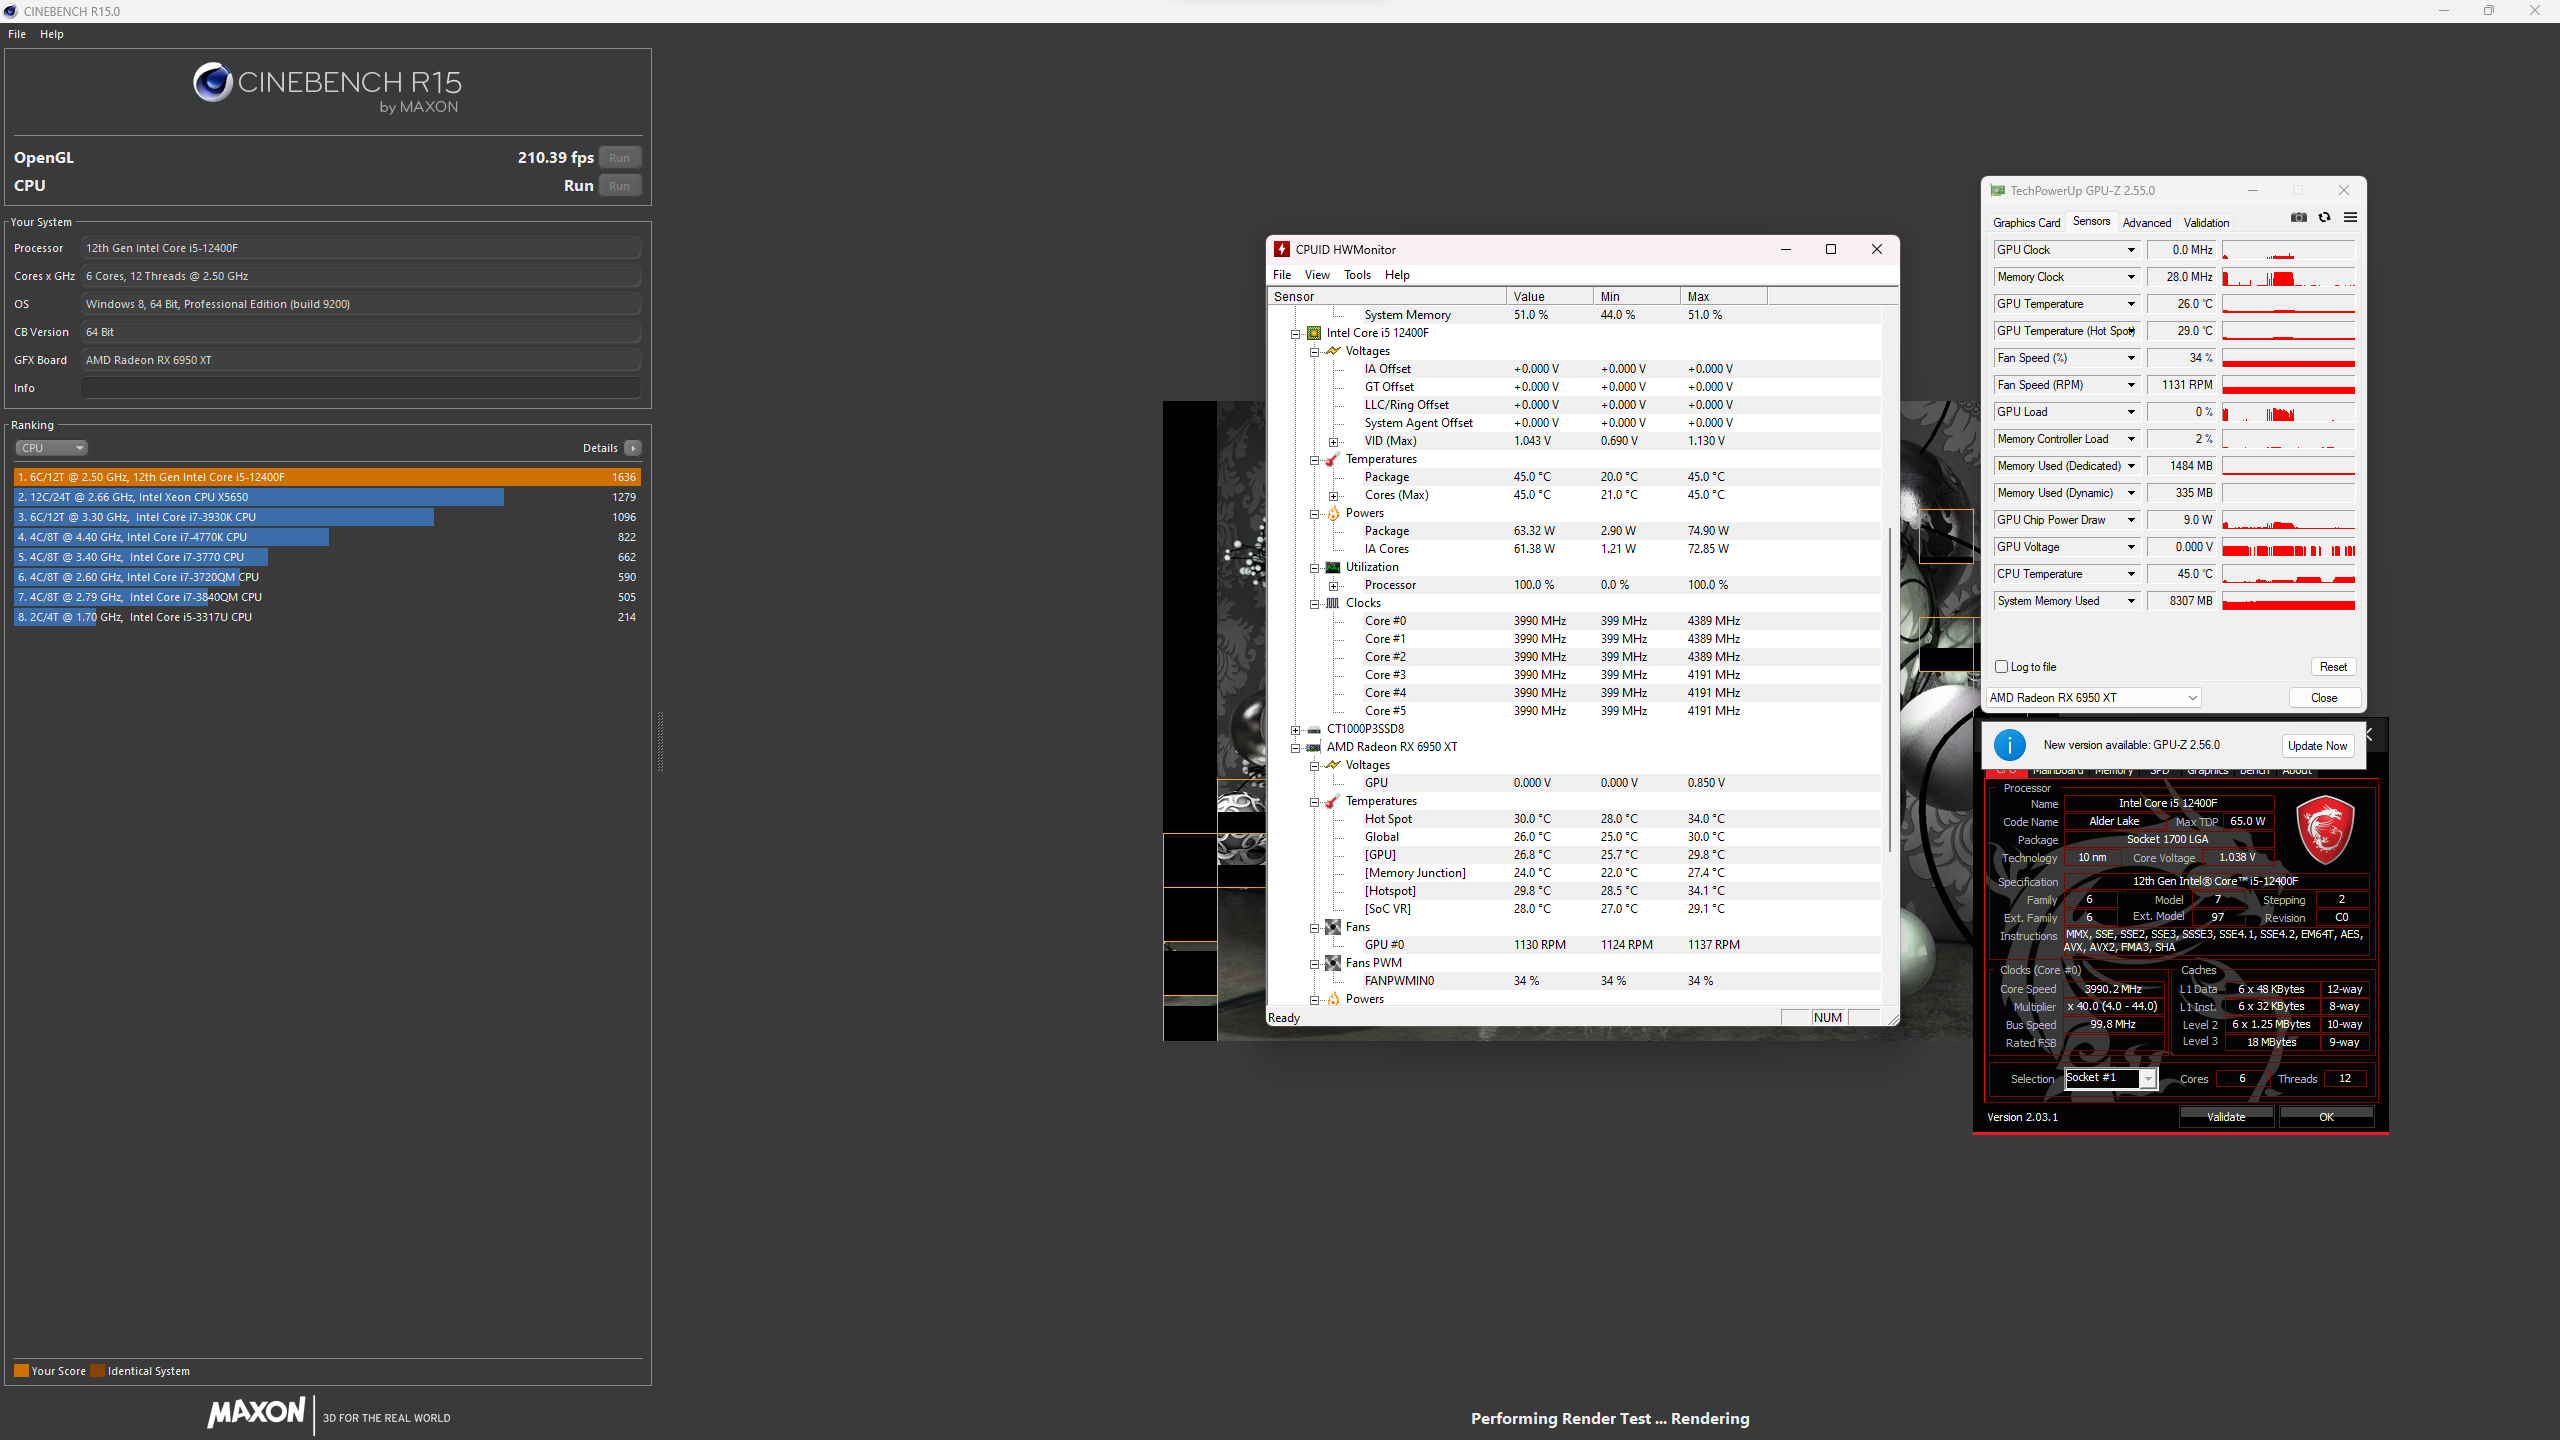This screenshot has height=1440, width=2560.
Task: Click the GPU-Z title bar app icon
Action: [x=1997, y=190]
